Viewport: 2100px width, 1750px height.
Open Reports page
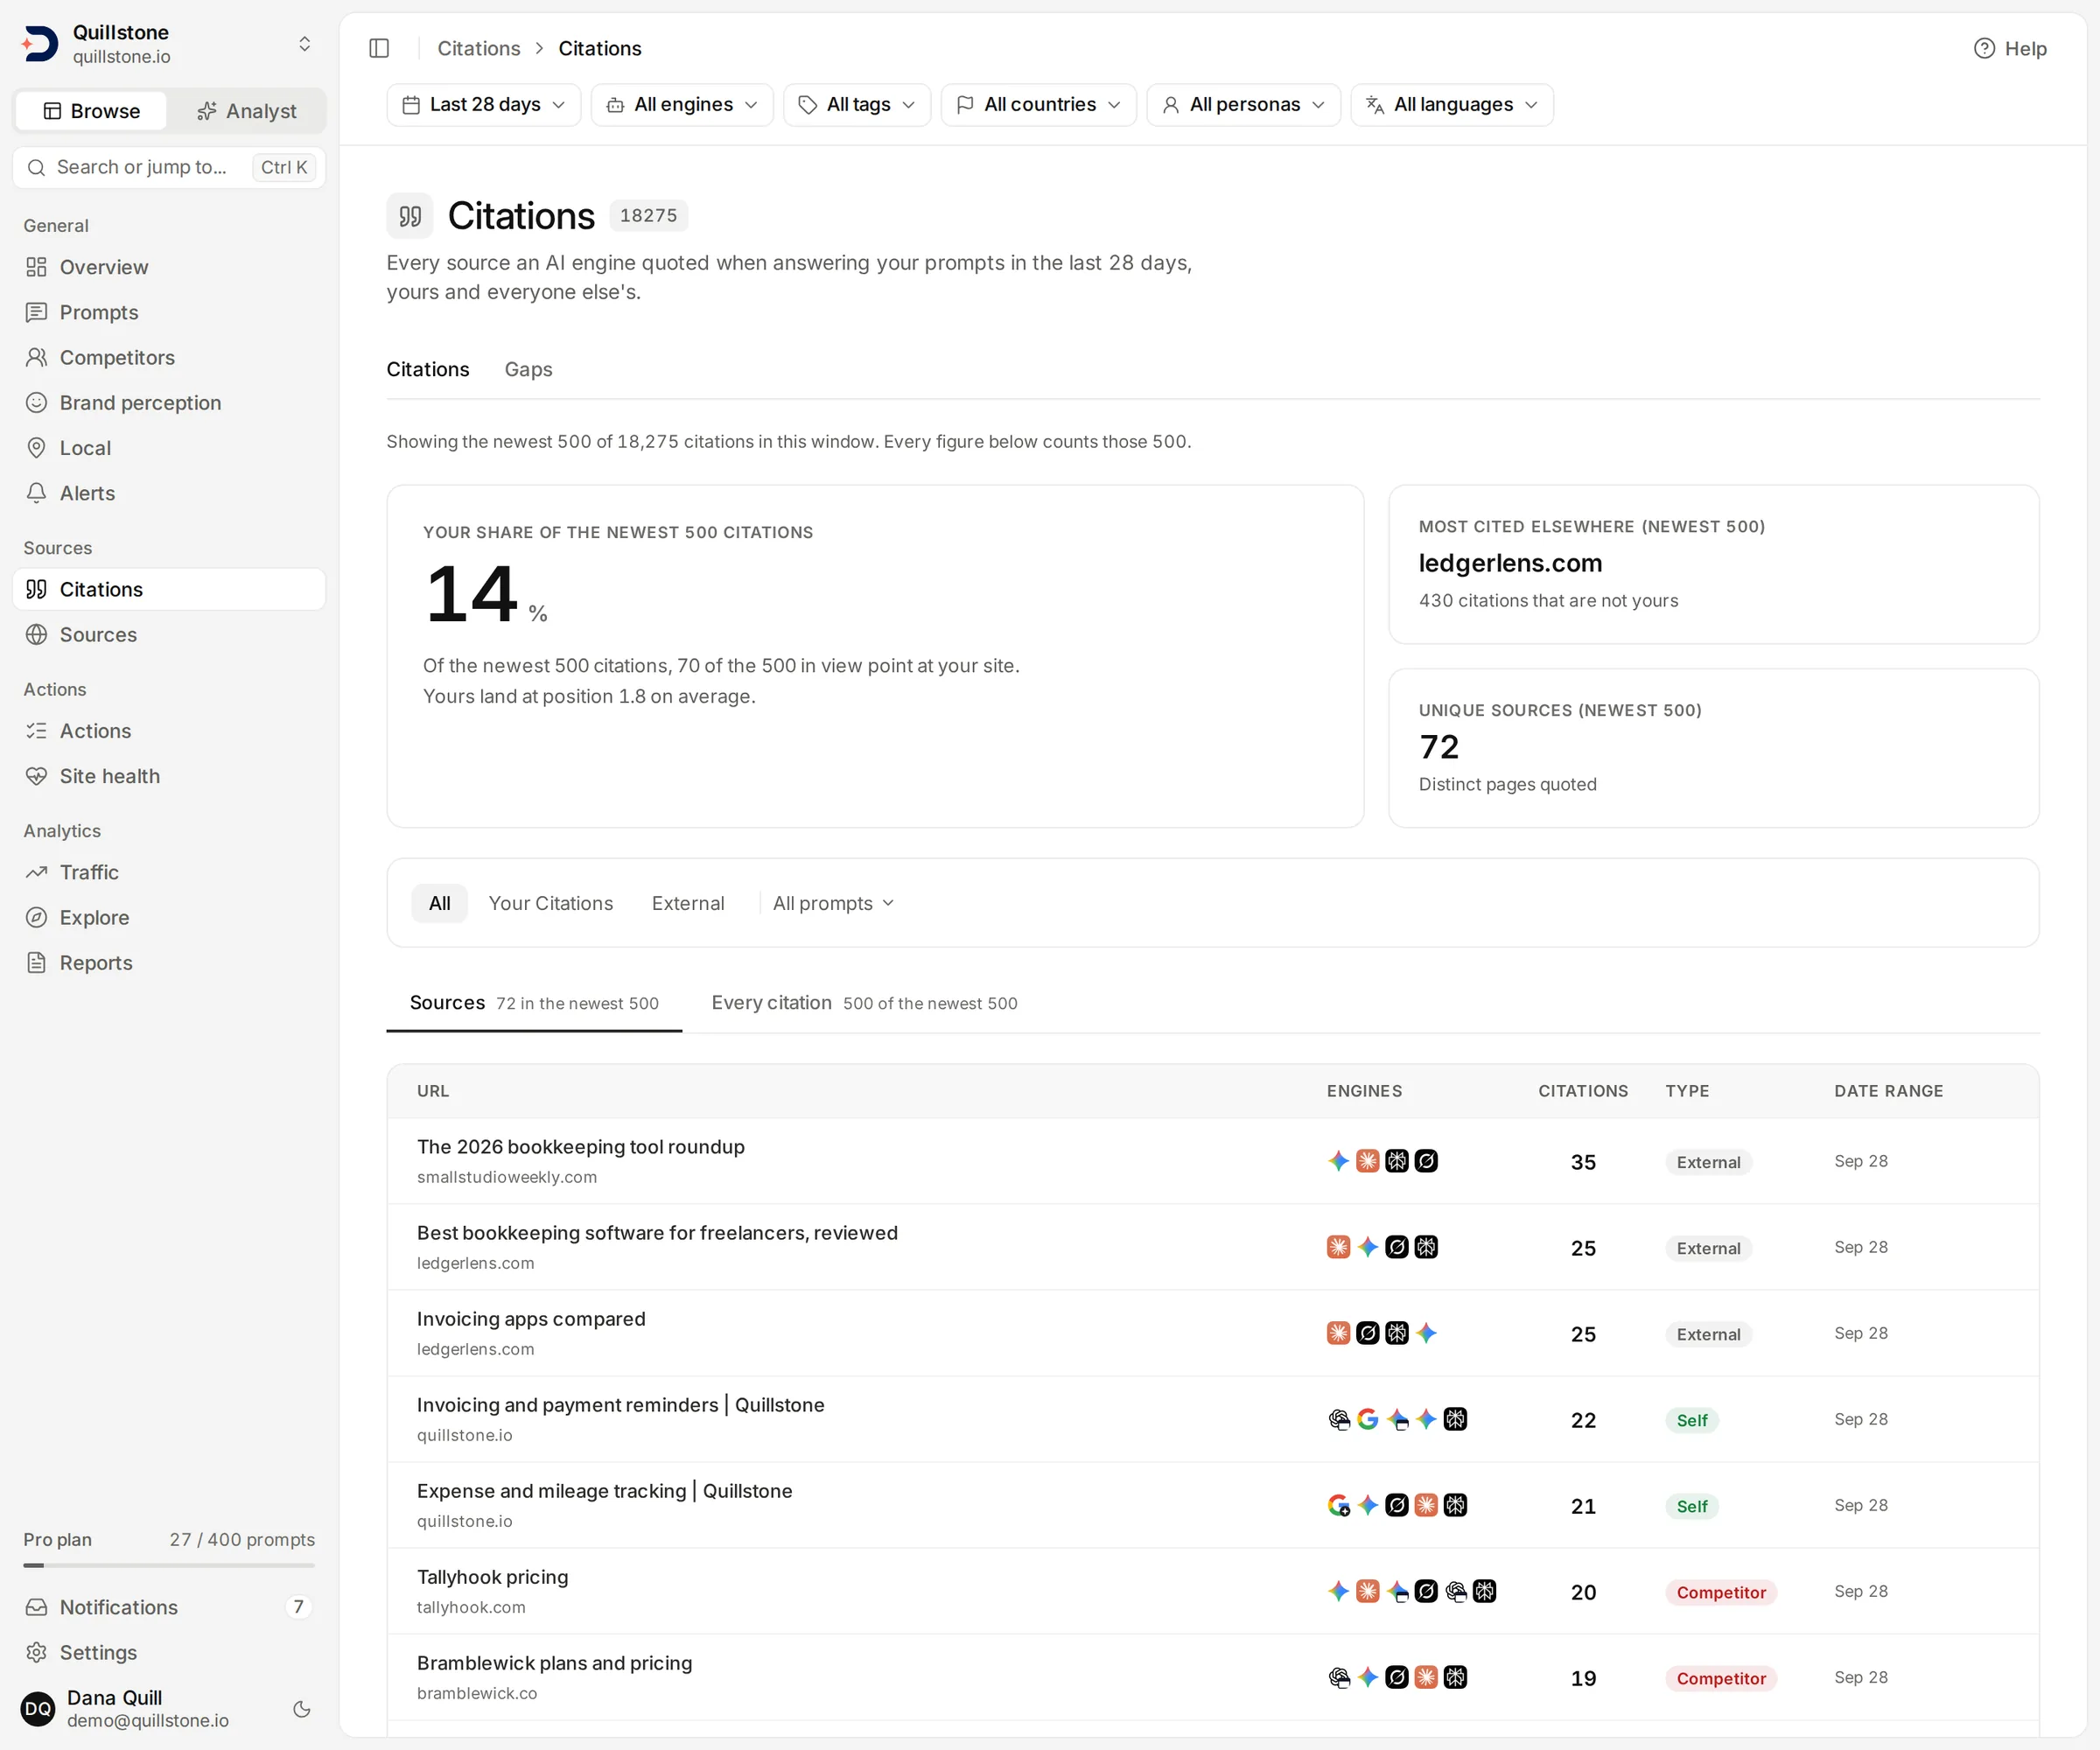pos(169,962)
